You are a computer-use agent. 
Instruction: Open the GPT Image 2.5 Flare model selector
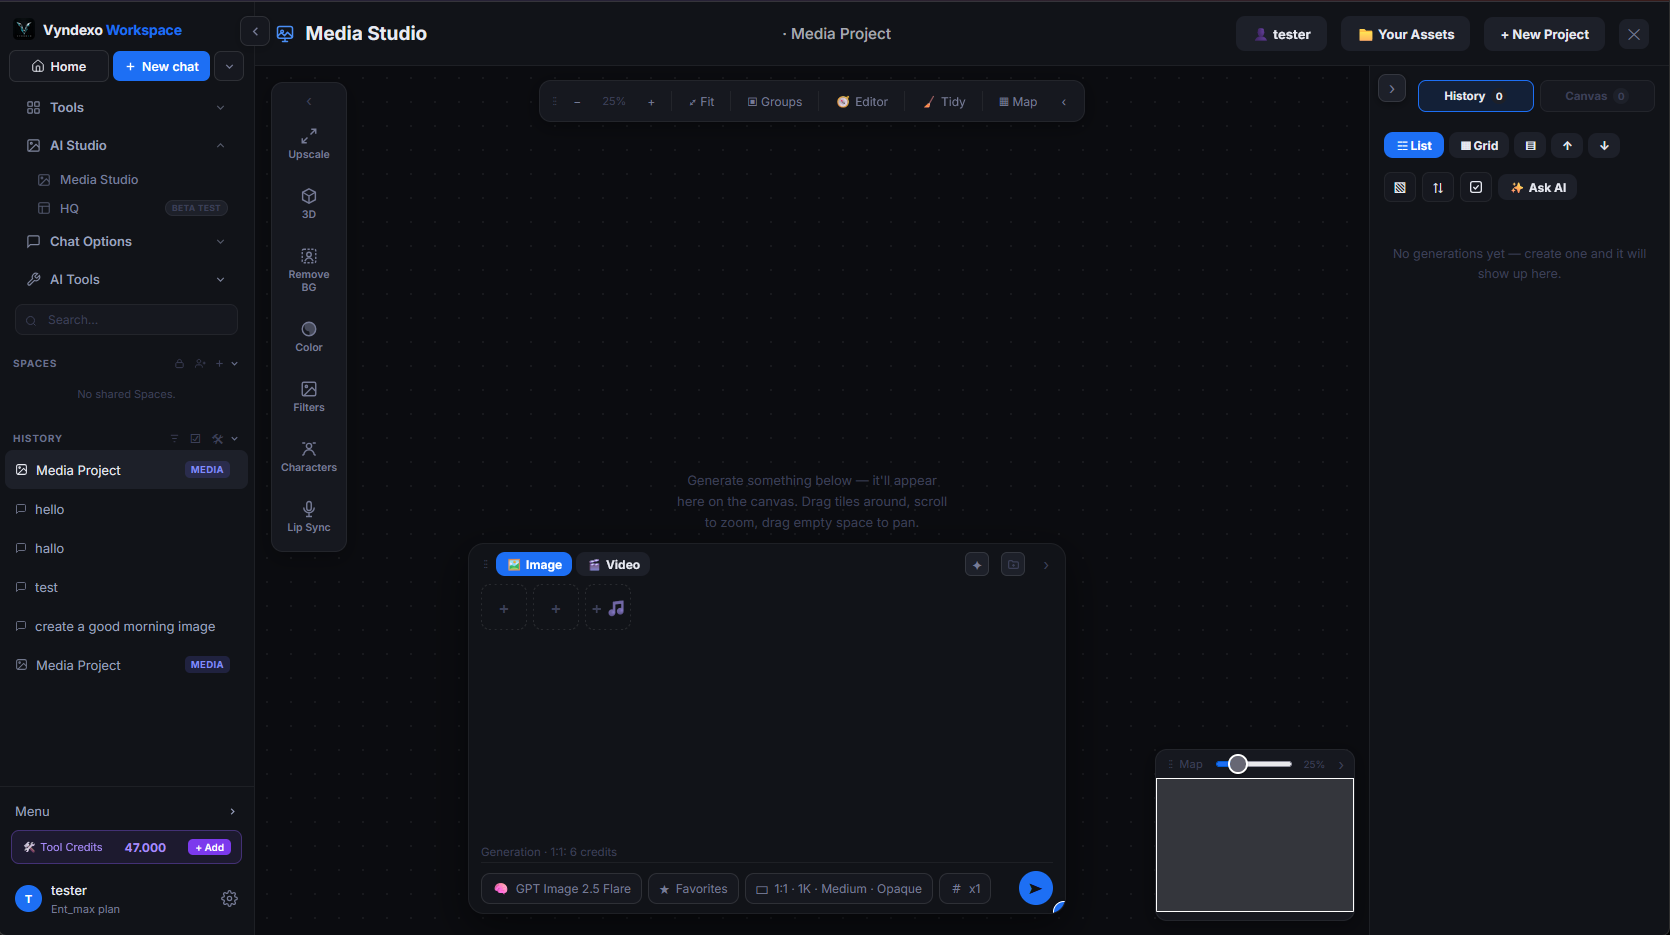click(562, 888)
